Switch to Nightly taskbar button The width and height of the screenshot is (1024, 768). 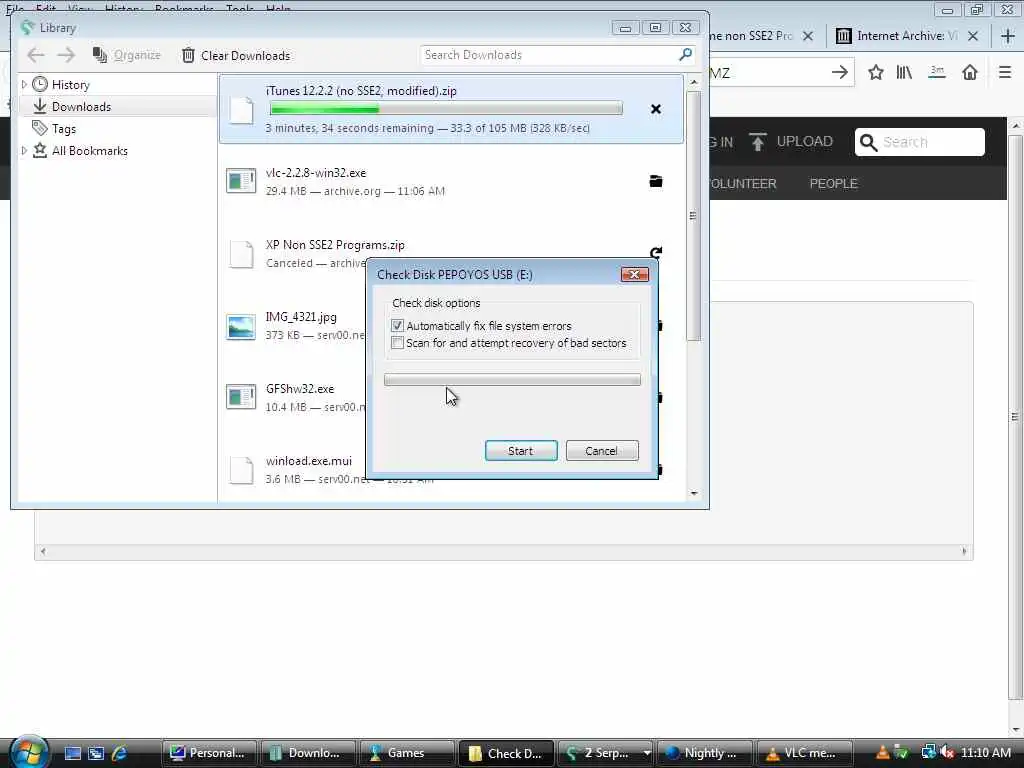pos(704,753)
